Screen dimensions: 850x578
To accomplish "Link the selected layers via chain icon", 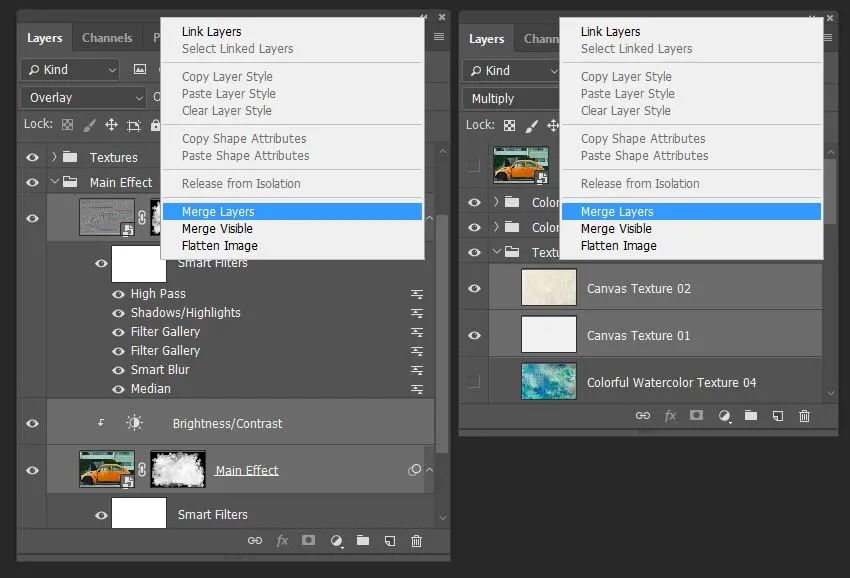I will [x=255, y=540].
